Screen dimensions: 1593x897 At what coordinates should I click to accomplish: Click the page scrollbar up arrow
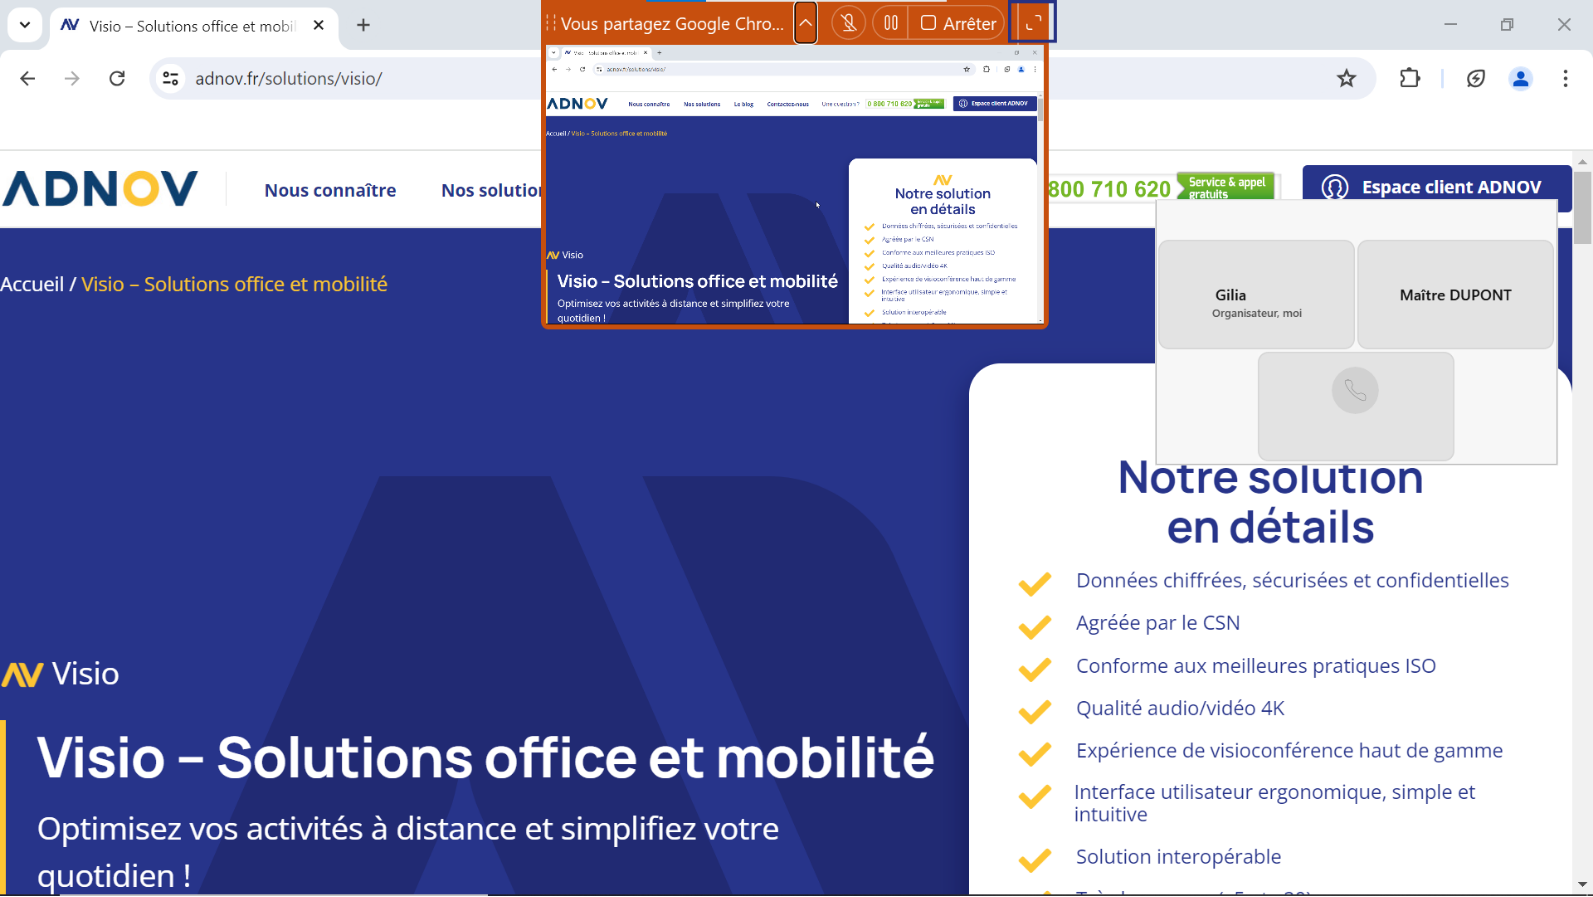coord(1583,161)
